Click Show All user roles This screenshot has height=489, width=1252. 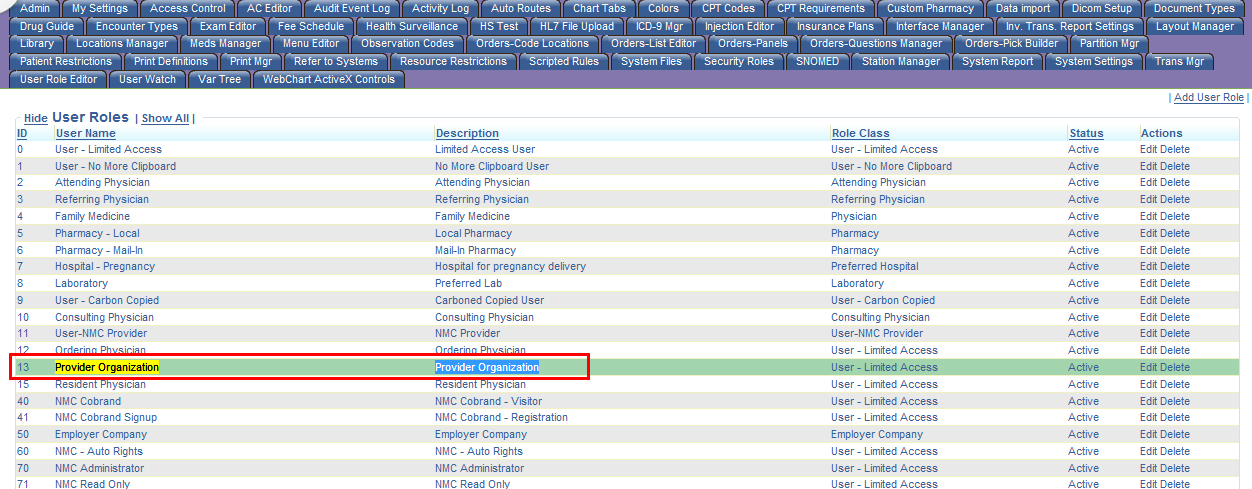pyautogui.click(x=165, y=118)
